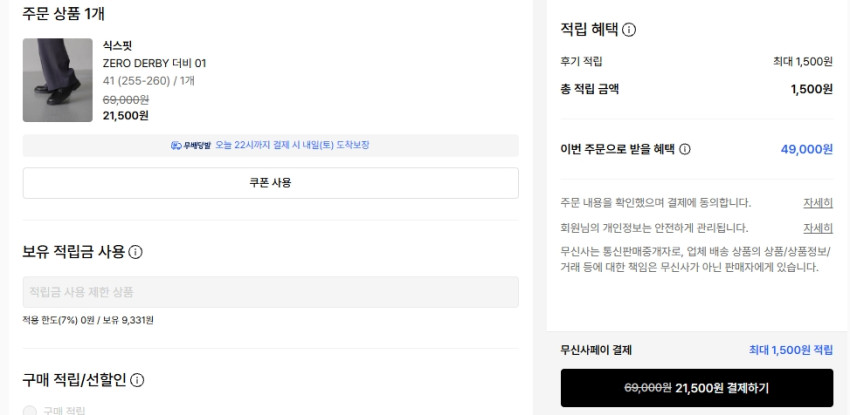
Task: Open info icon beside 구매 적립/선할인
Action: pos(138,380)
